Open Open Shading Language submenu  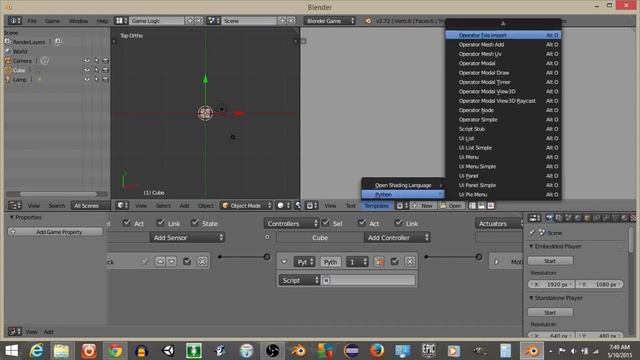point(403,185)
